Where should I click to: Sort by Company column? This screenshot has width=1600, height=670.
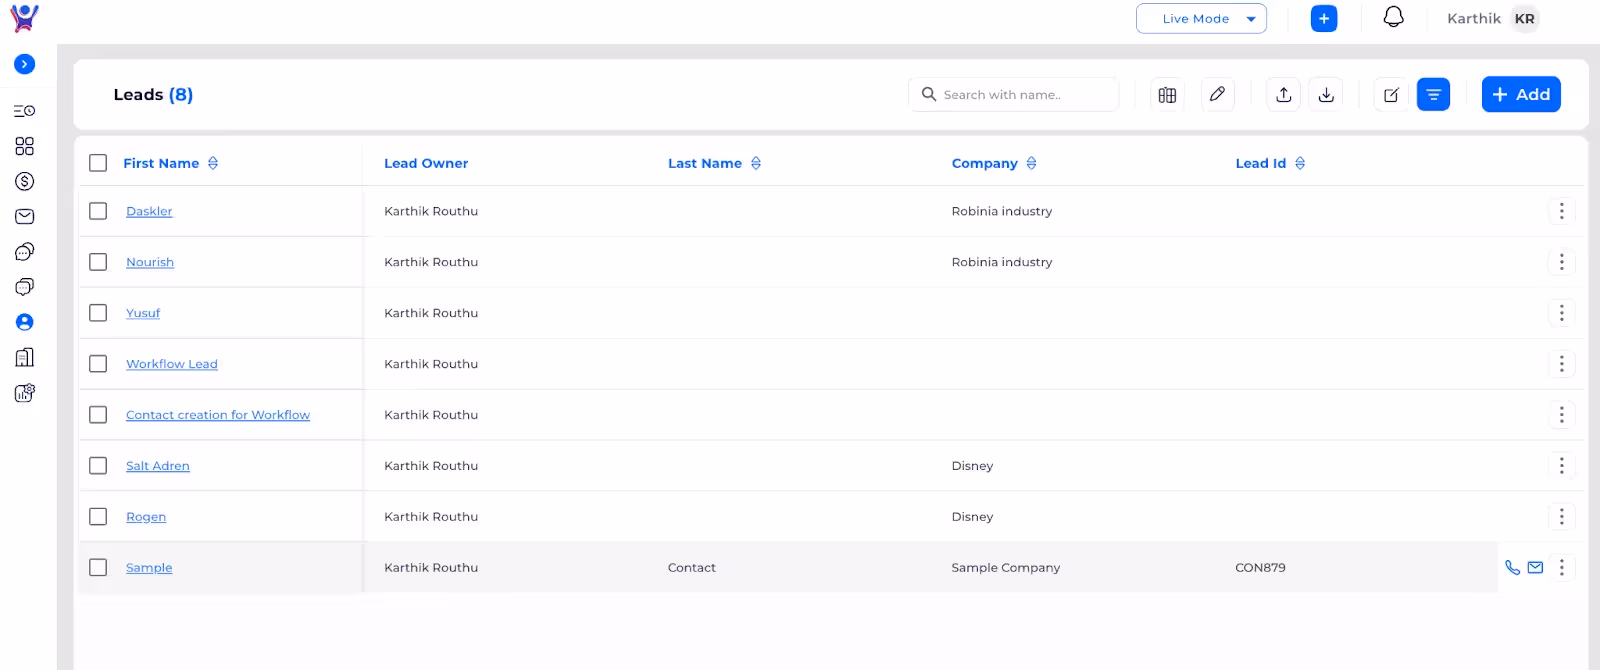coord(1031,163)
